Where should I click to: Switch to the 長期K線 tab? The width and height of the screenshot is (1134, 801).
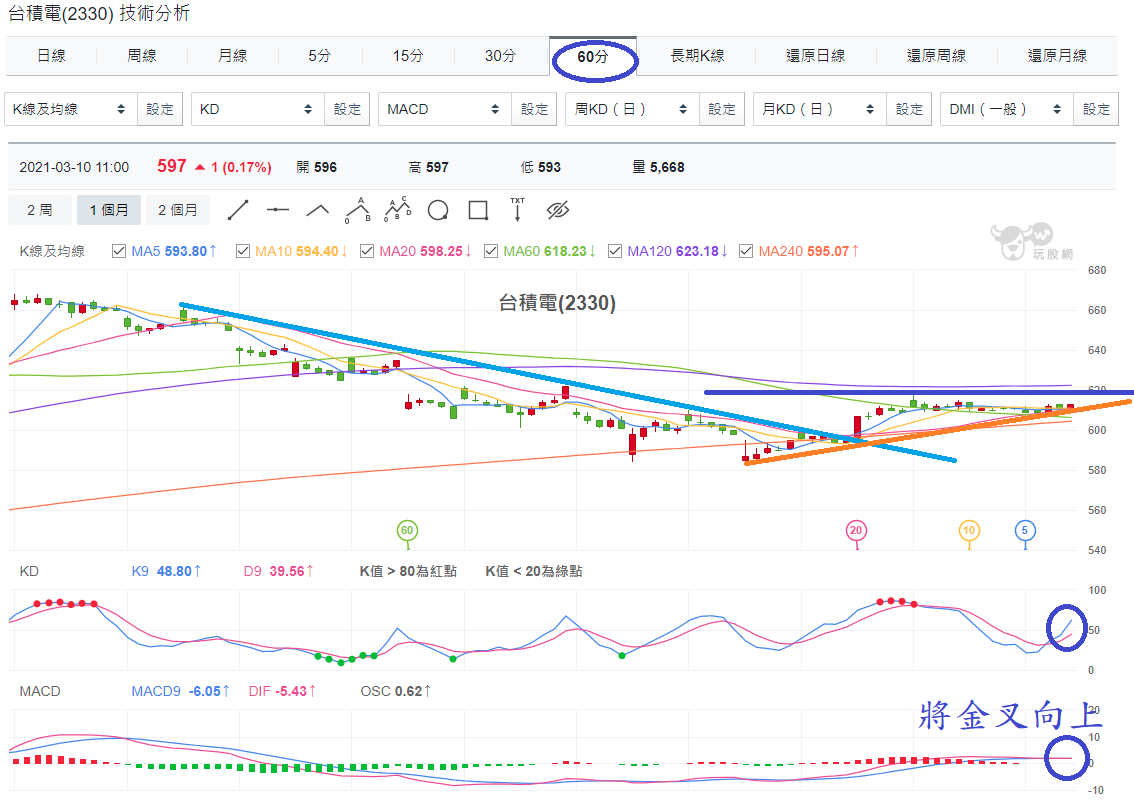pyautogui.click(x=697, y=56)
